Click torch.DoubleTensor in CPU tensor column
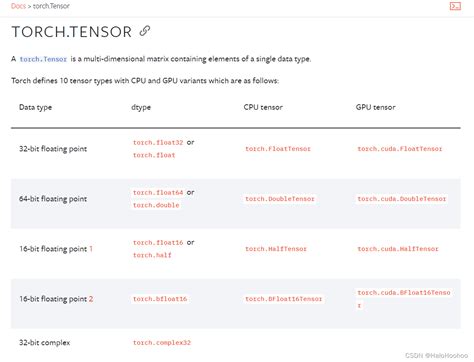Image resolution: width=474 pixels, height=362 pixels. [280, 199]
